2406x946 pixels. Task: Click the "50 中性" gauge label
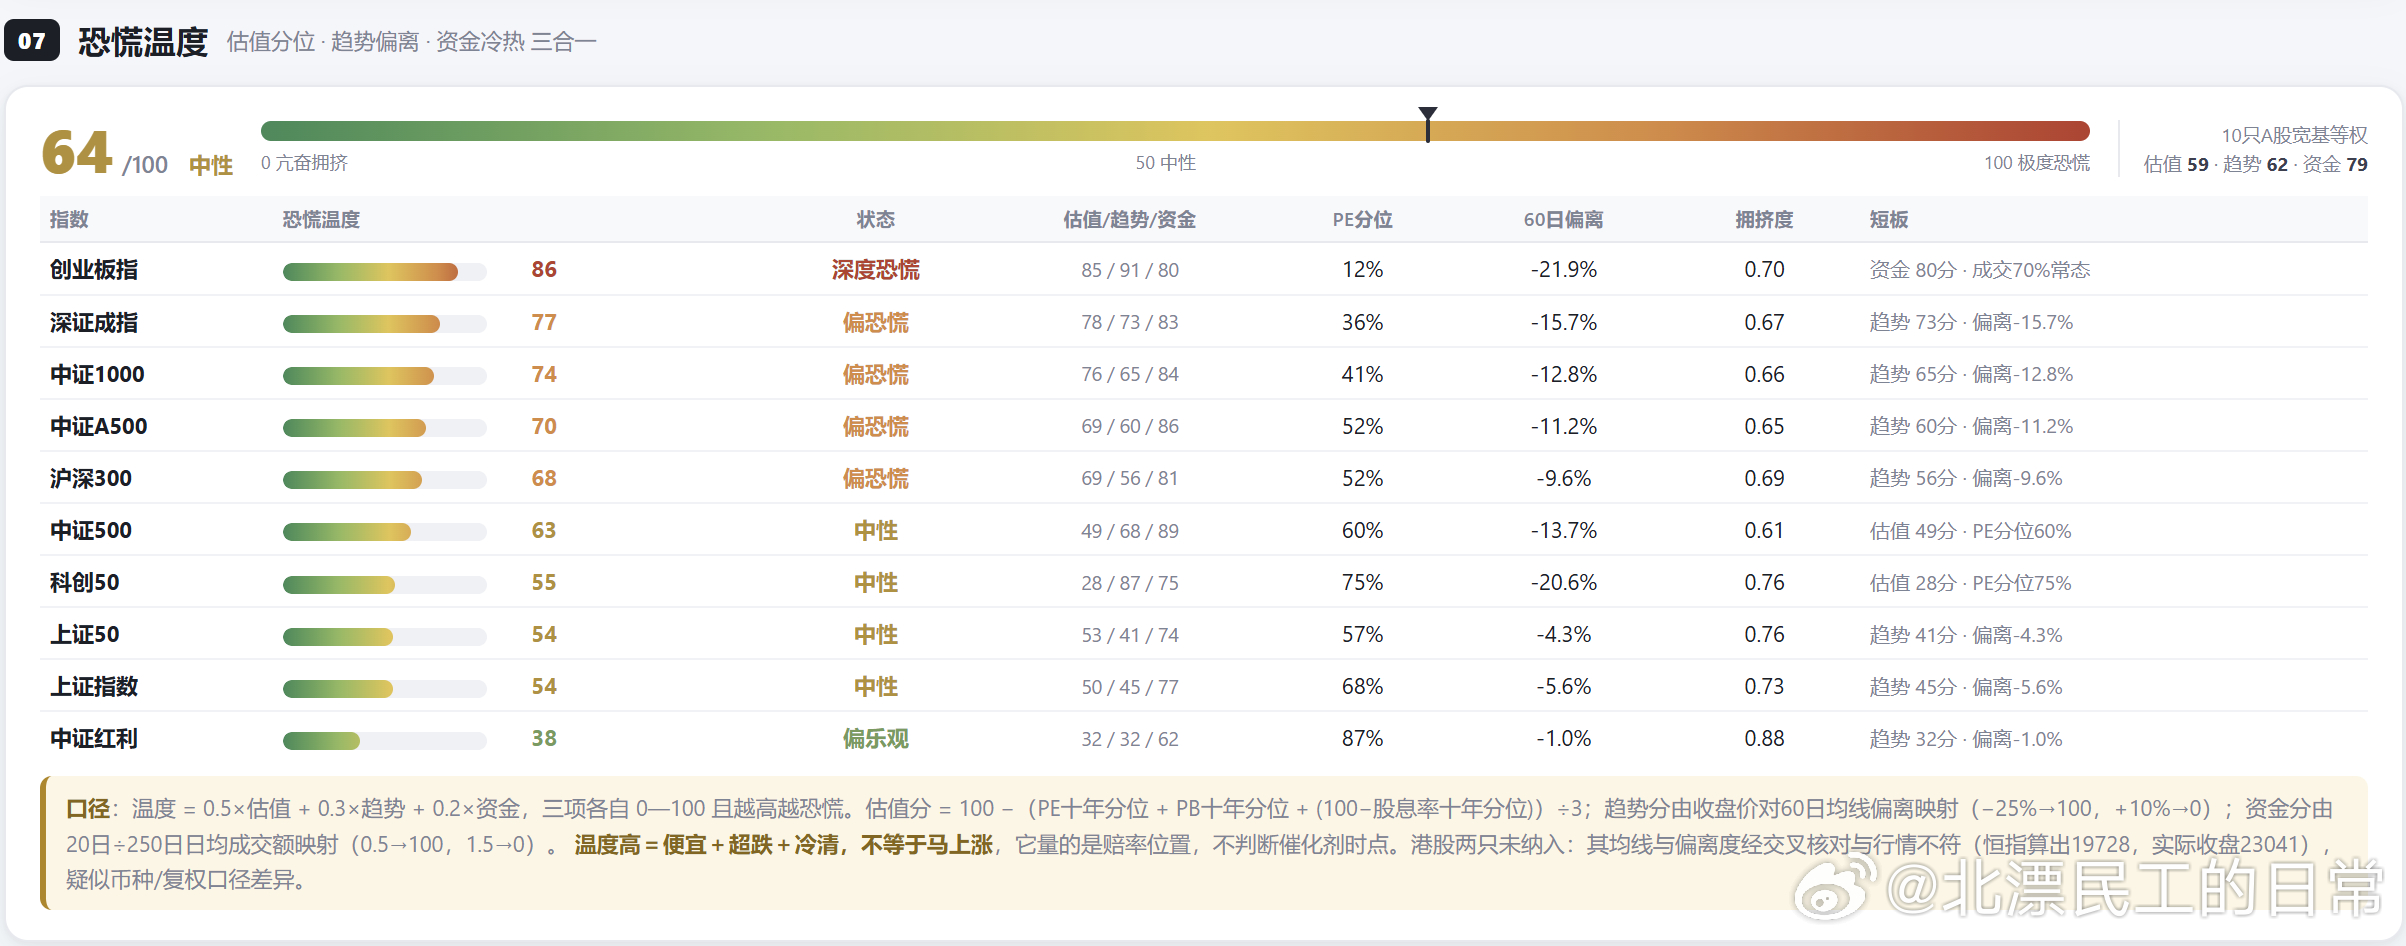1165,163
